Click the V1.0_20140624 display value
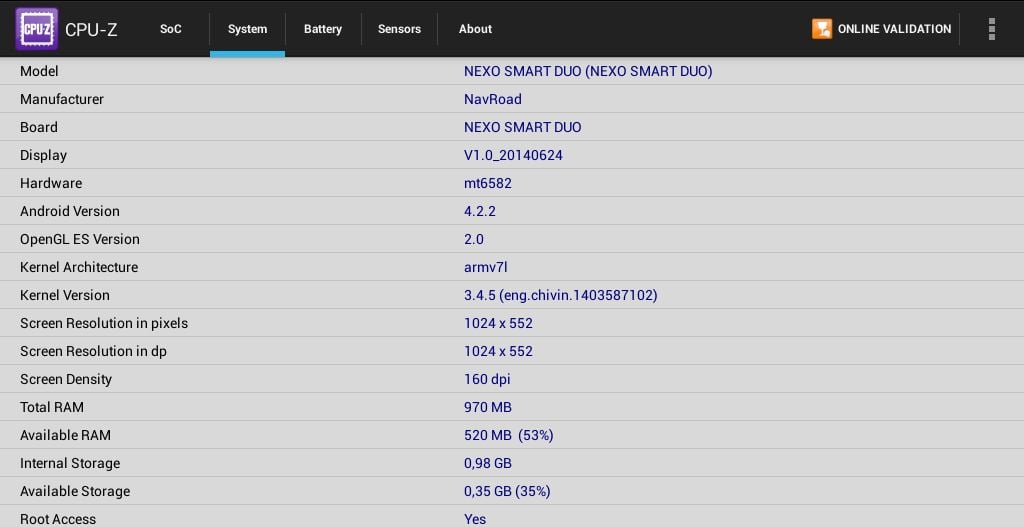This screenshot has height=527, width=1024. [513, 155]
